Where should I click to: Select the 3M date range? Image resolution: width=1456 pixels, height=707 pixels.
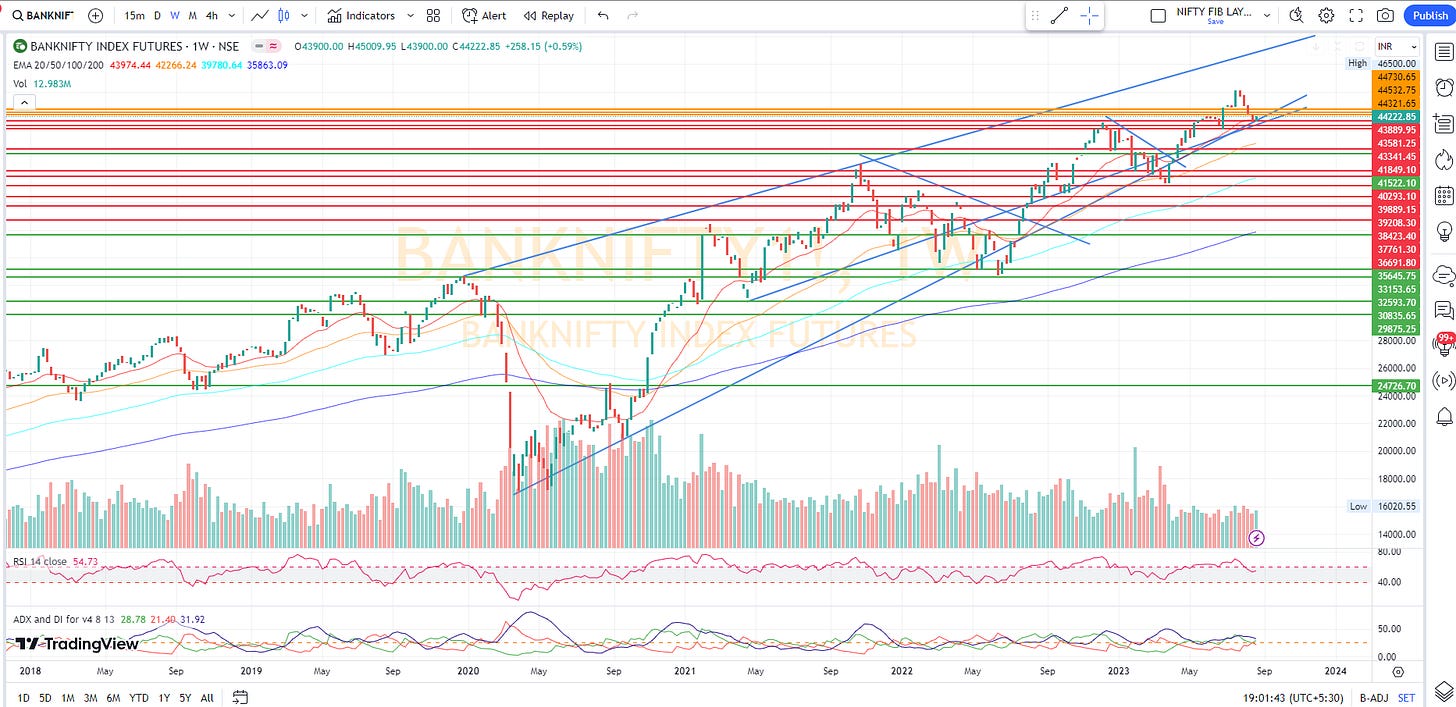pos(91,697)
